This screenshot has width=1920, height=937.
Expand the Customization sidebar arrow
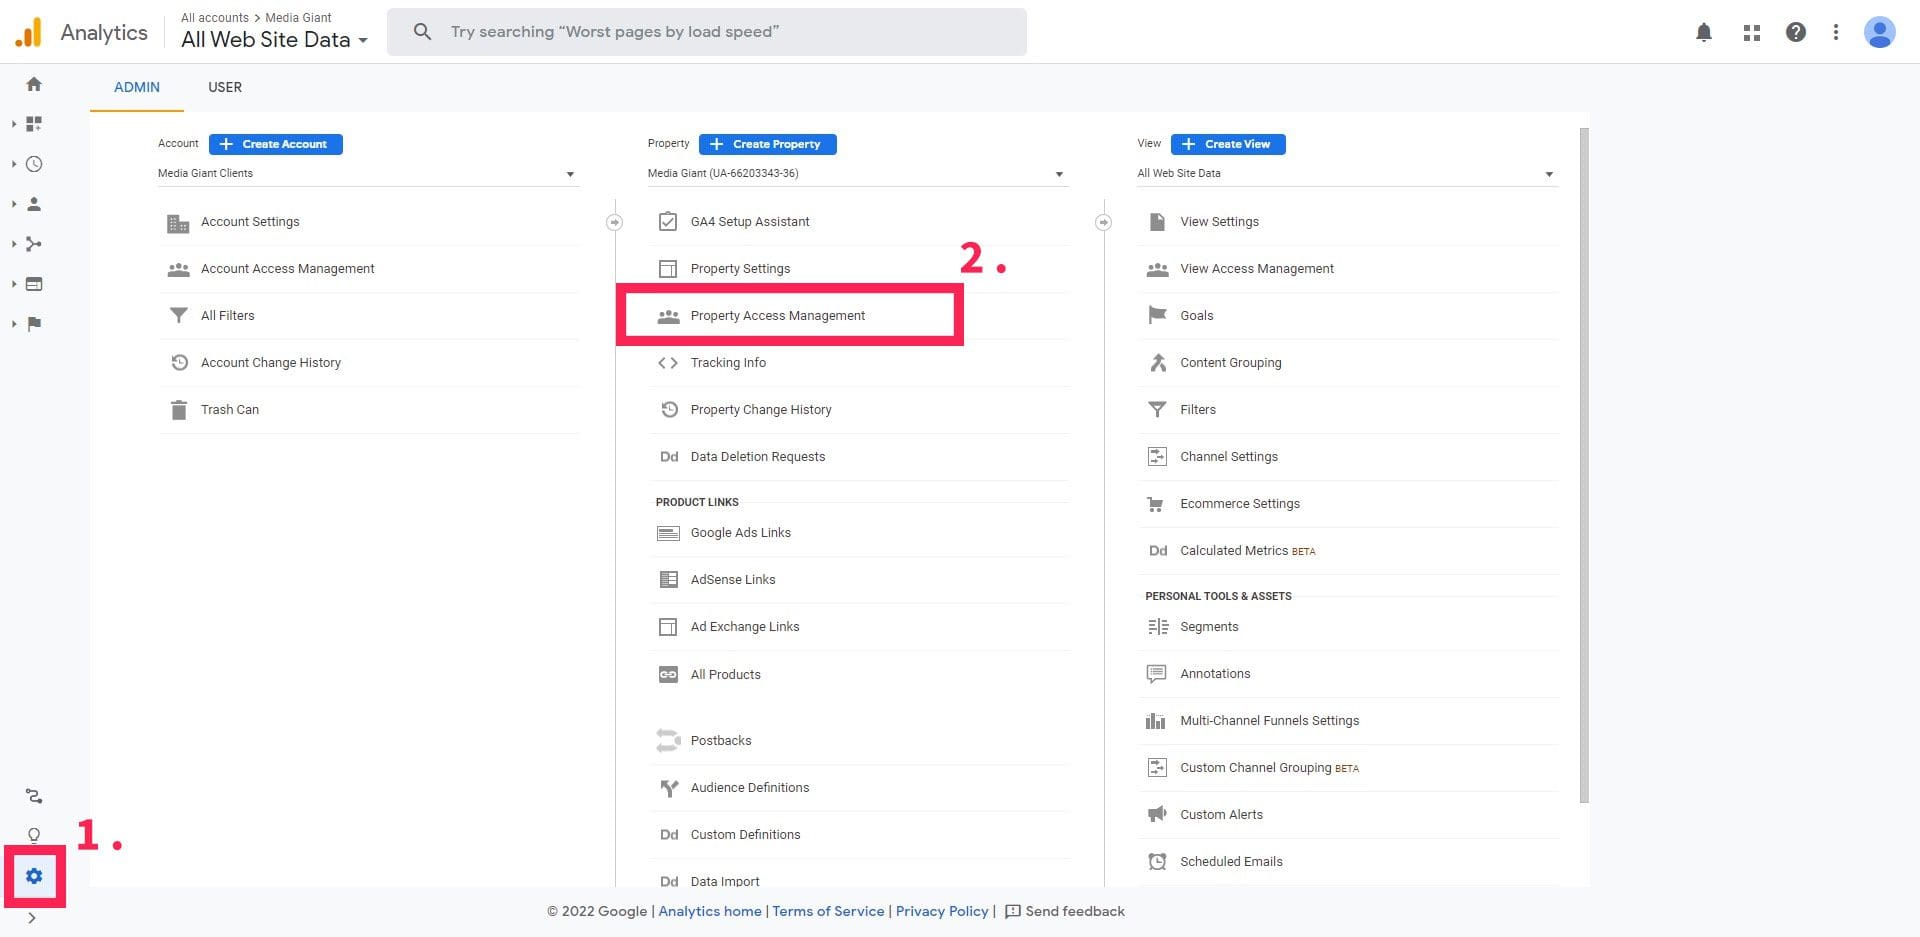(x=14, y=124)
